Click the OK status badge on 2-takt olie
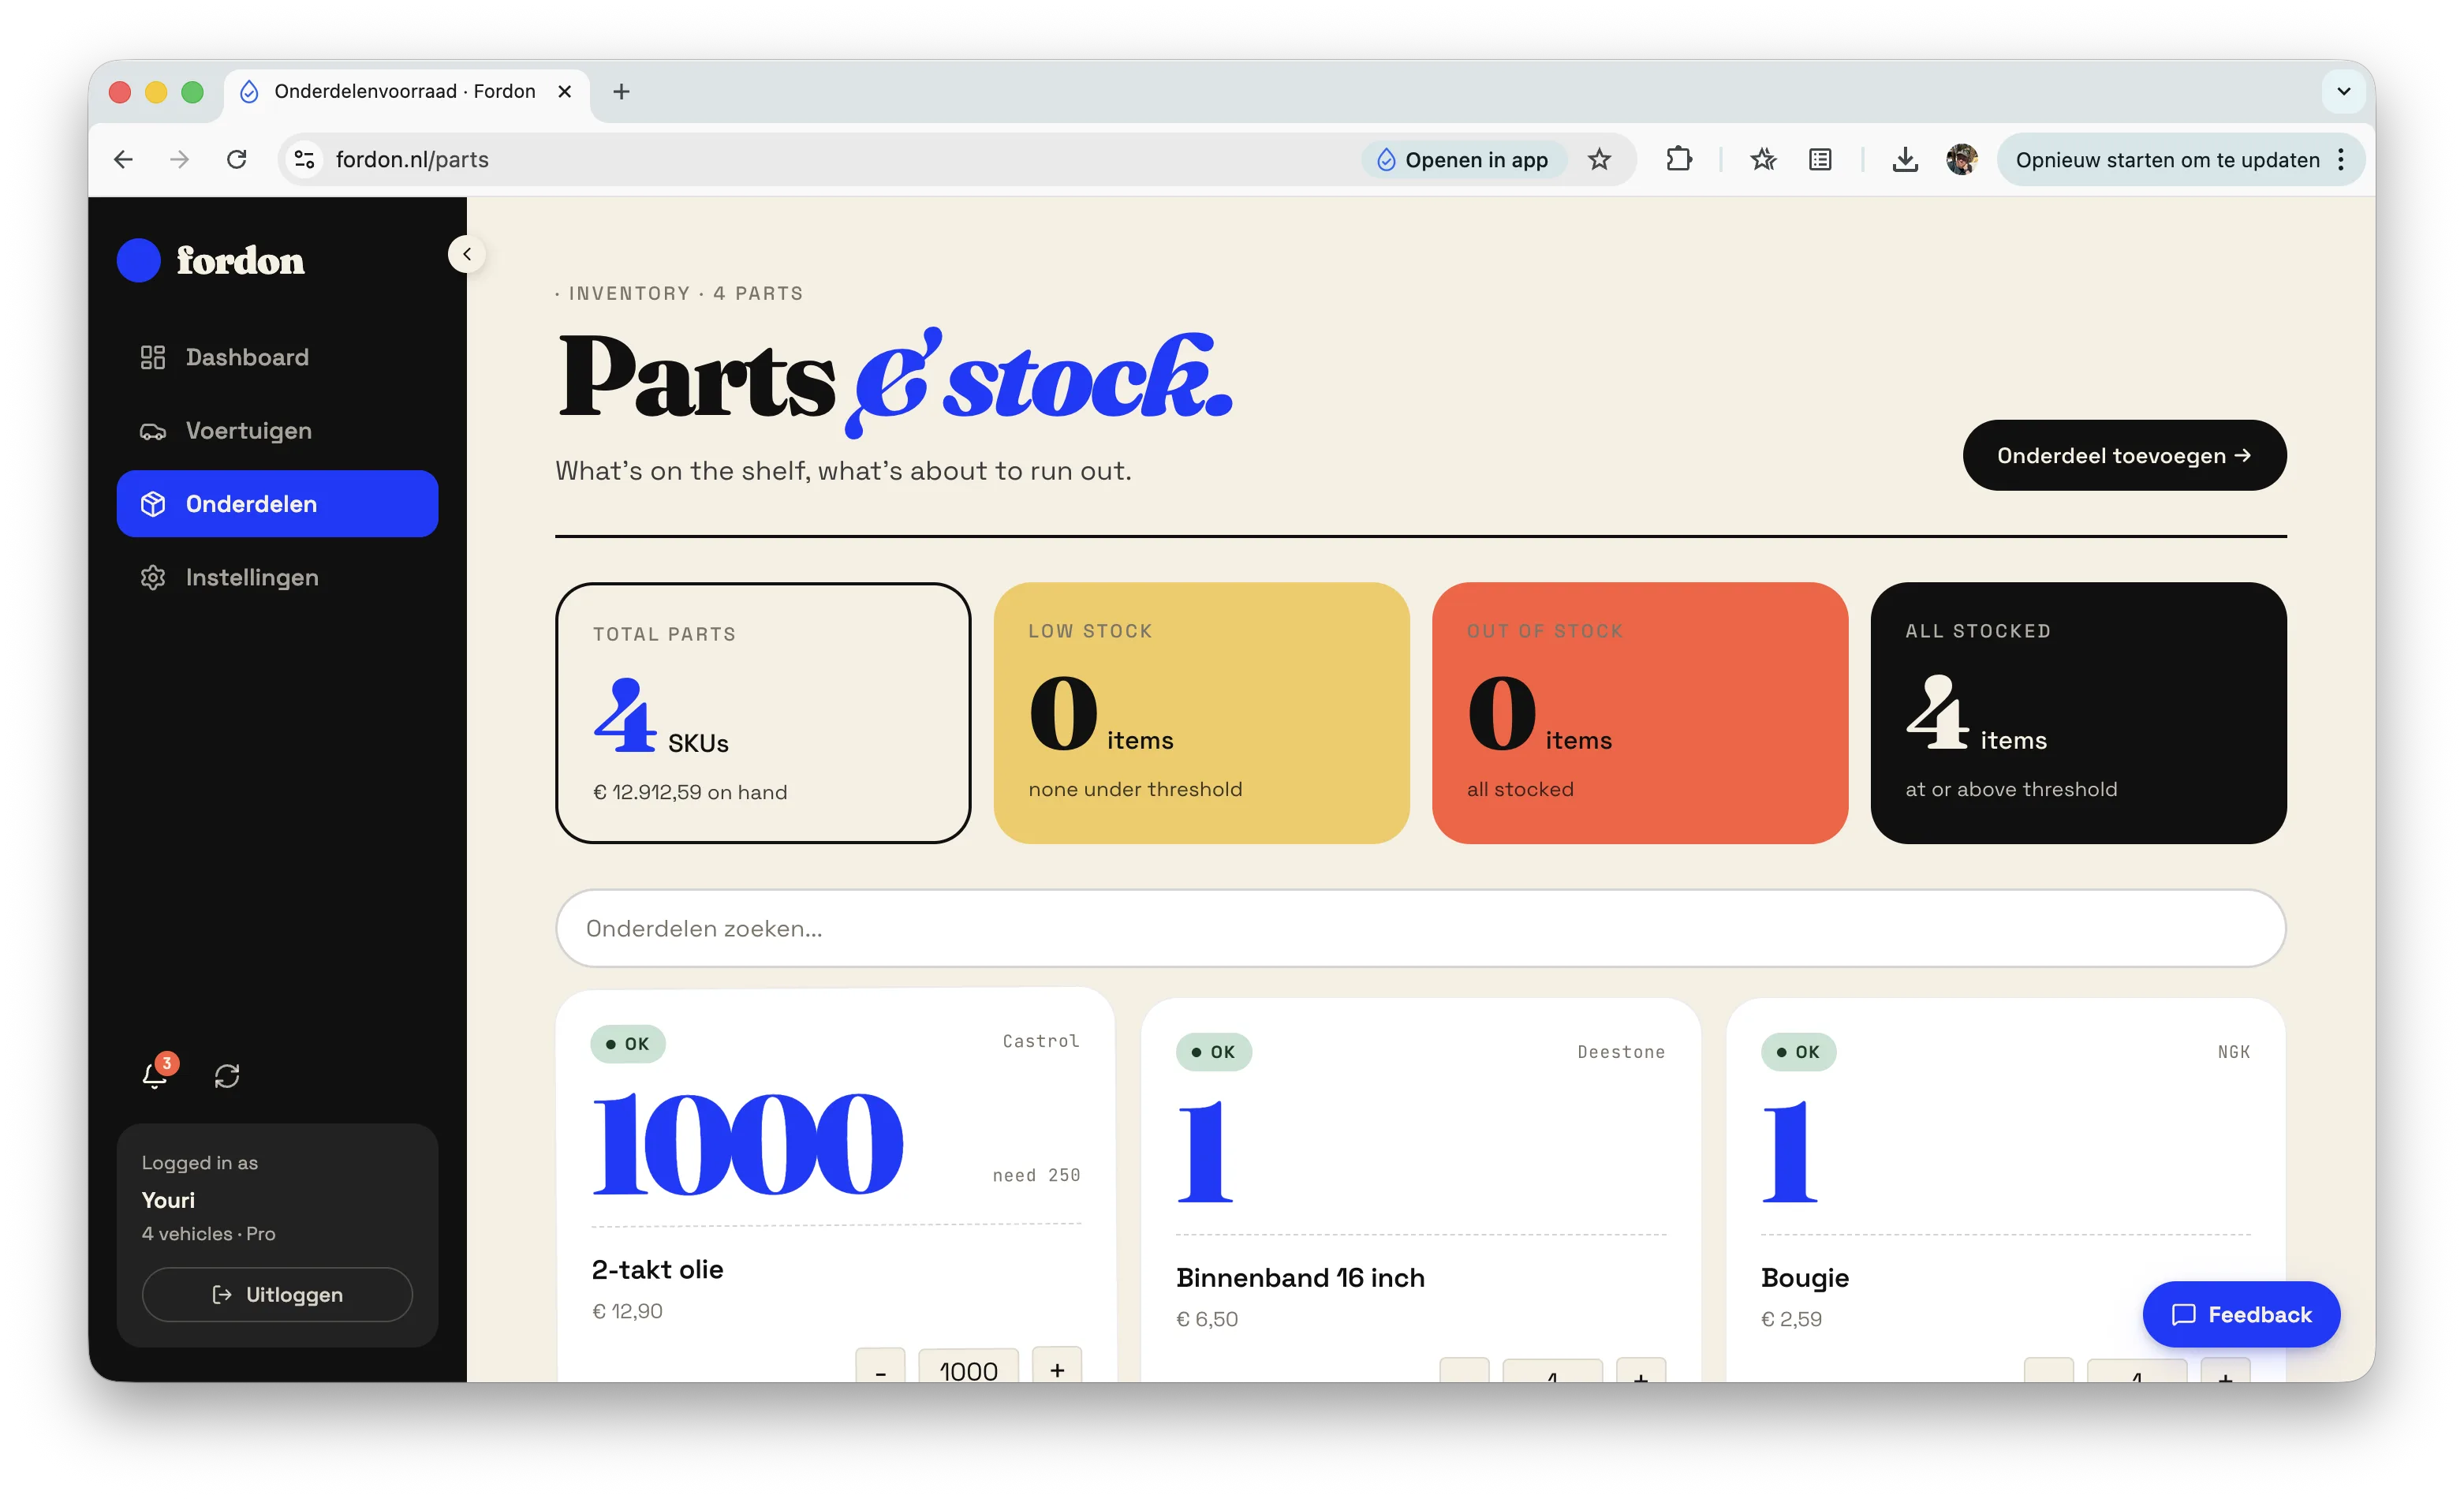This screenshot has height=1499, width=2464. click(628, 1043)
